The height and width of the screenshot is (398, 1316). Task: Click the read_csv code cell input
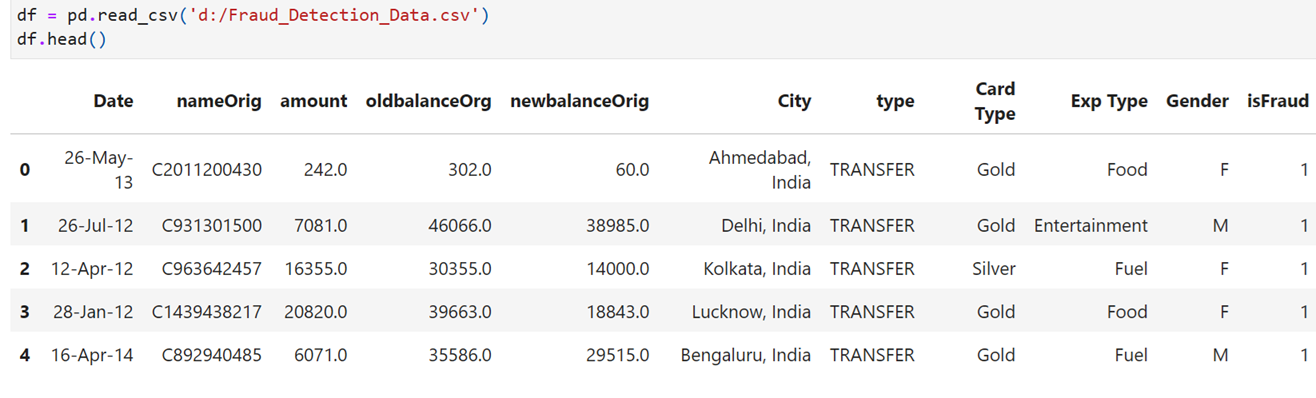point(660,28)
